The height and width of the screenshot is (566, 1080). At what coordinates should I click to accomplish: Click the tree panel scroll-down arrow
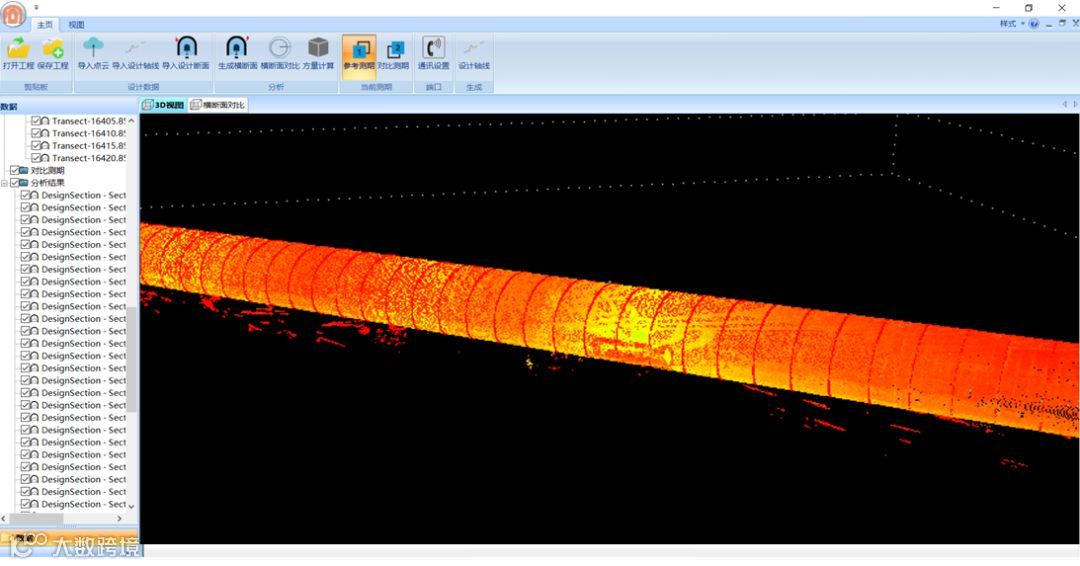pos(132,505)
